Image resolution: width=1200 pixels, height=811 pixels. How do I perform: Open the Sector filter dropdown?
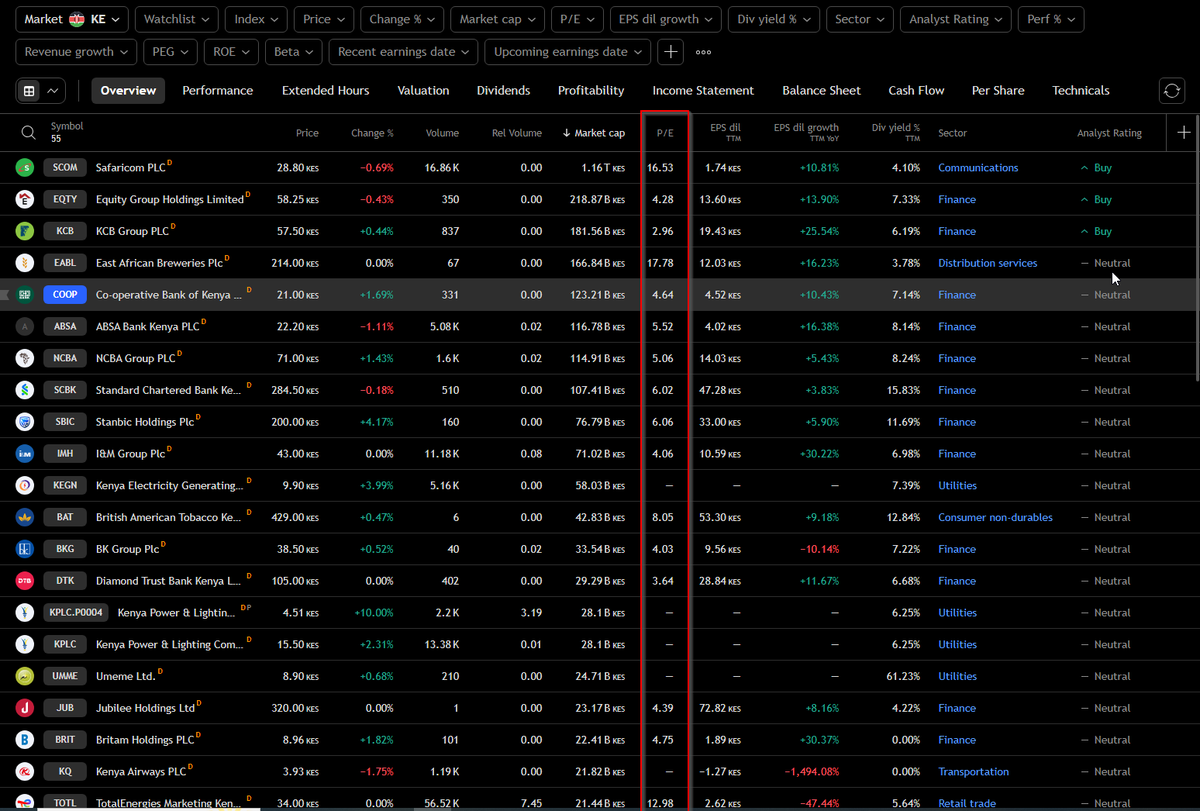(x=860, y=20)
